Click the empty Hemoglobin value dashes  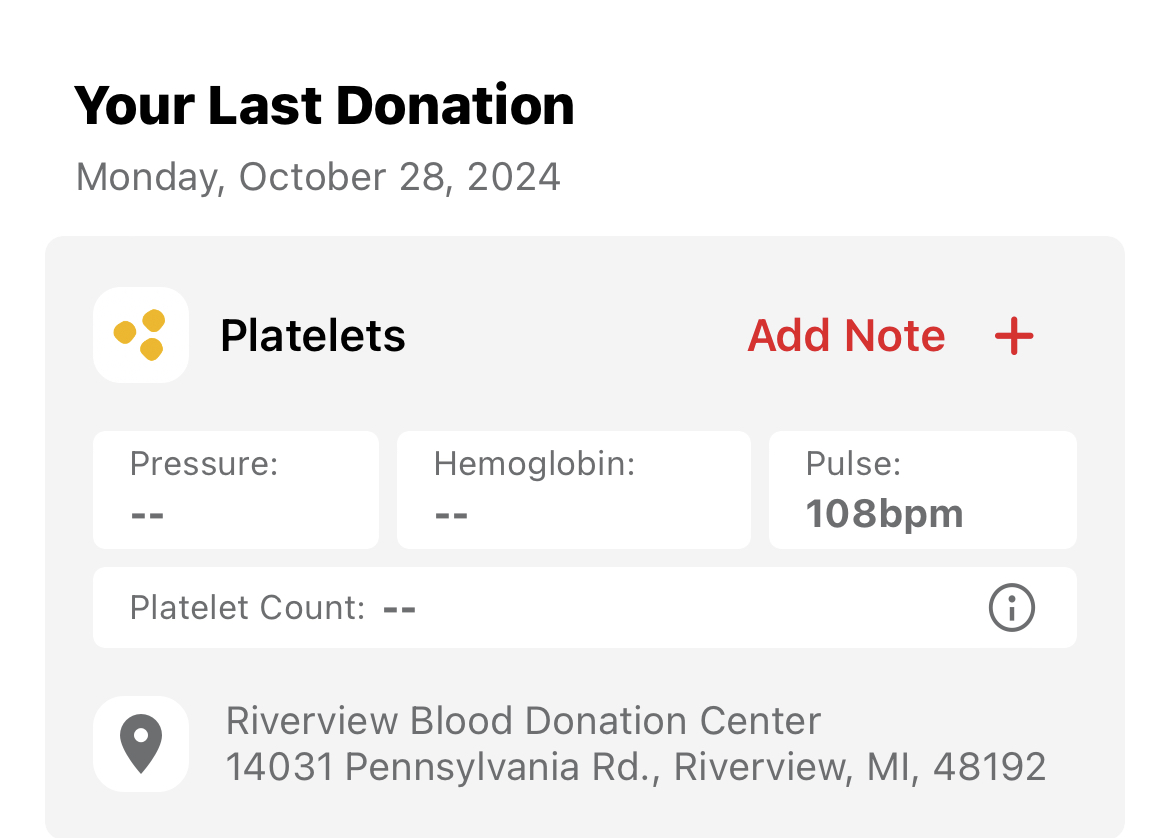click(452, 515)
